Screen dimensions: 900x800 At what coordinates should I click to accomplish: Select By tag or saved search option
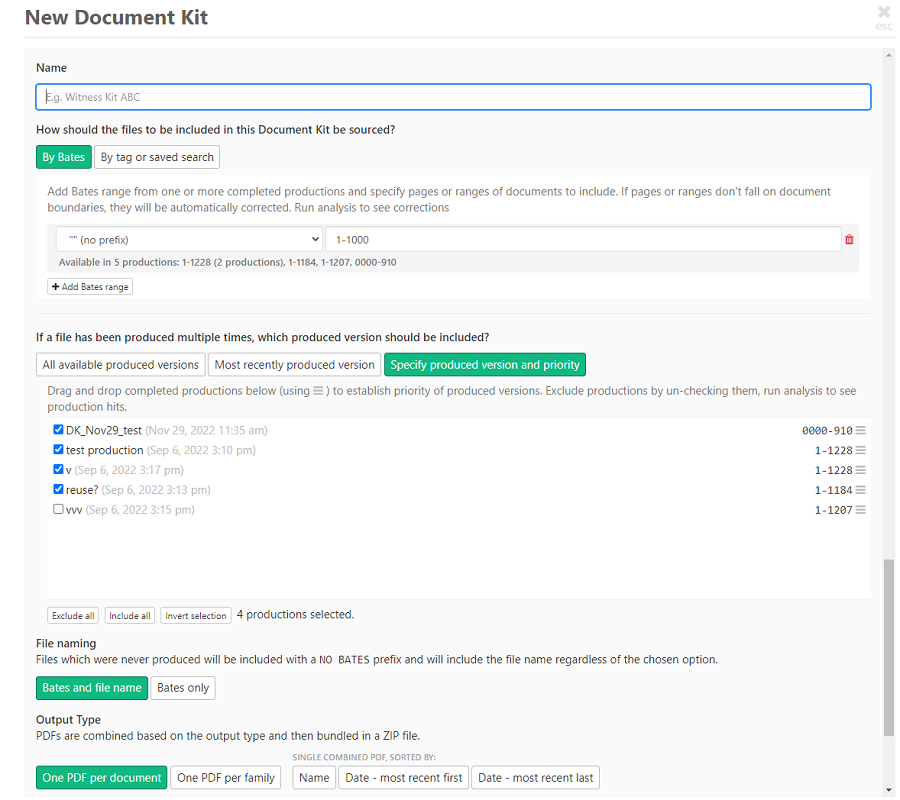pyautogui.click(x=157, y=157)
